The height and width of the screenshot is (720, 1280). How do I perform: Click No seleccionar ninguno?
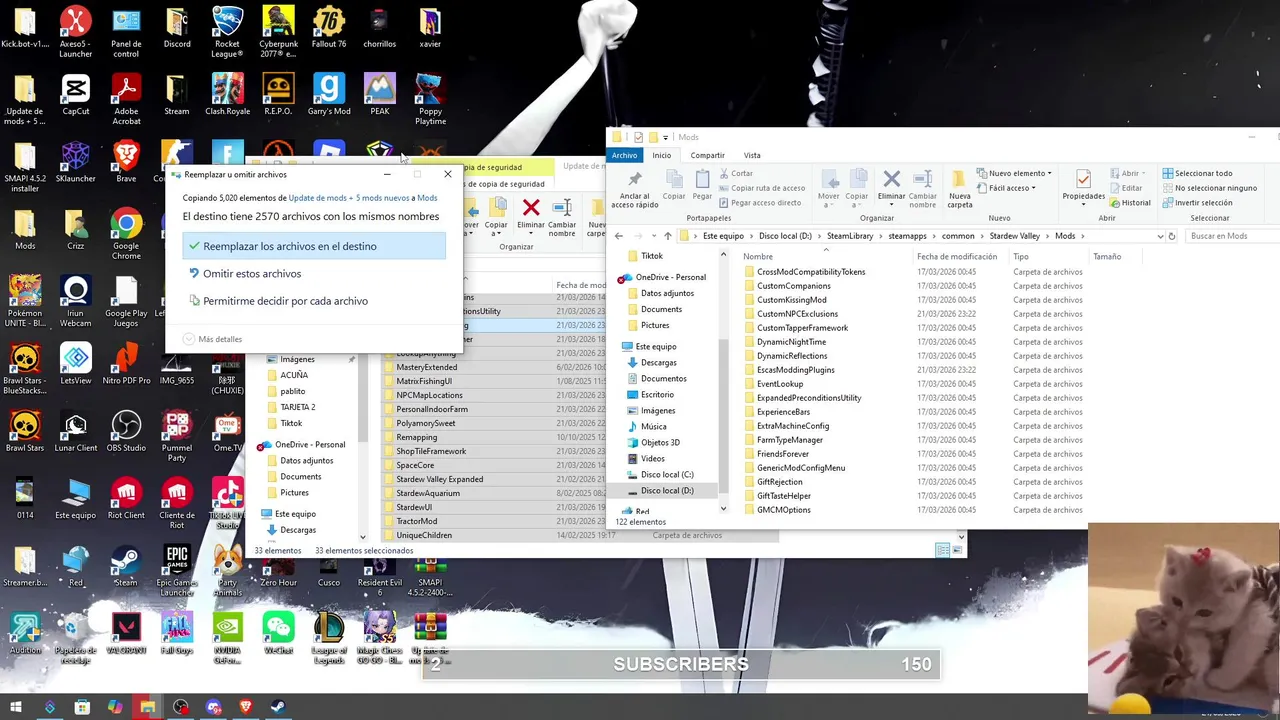tap(1209, 188)
